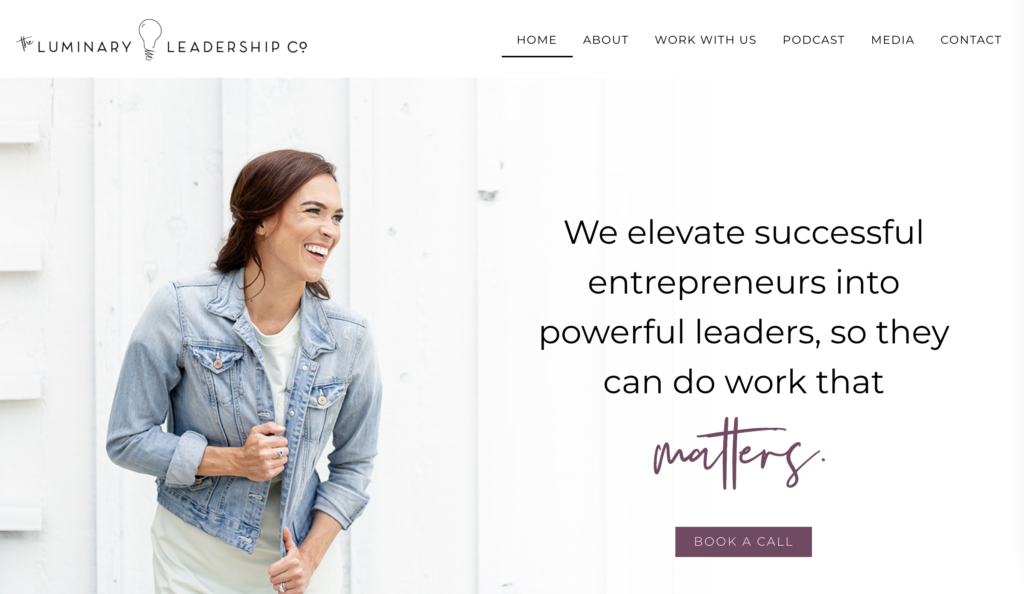Click the 'Co' mark at logo end
This screenshot has width=1024, height=594.
(297, 47)
